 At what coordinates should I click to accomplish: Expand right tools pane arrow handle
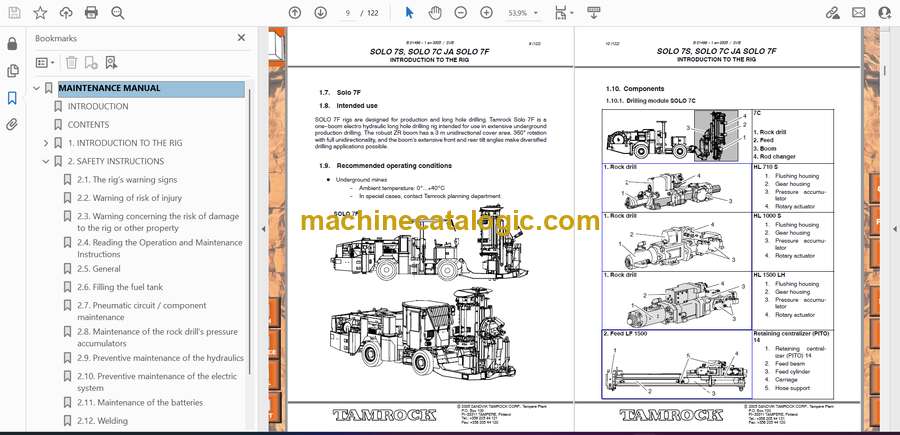[894, 229]
